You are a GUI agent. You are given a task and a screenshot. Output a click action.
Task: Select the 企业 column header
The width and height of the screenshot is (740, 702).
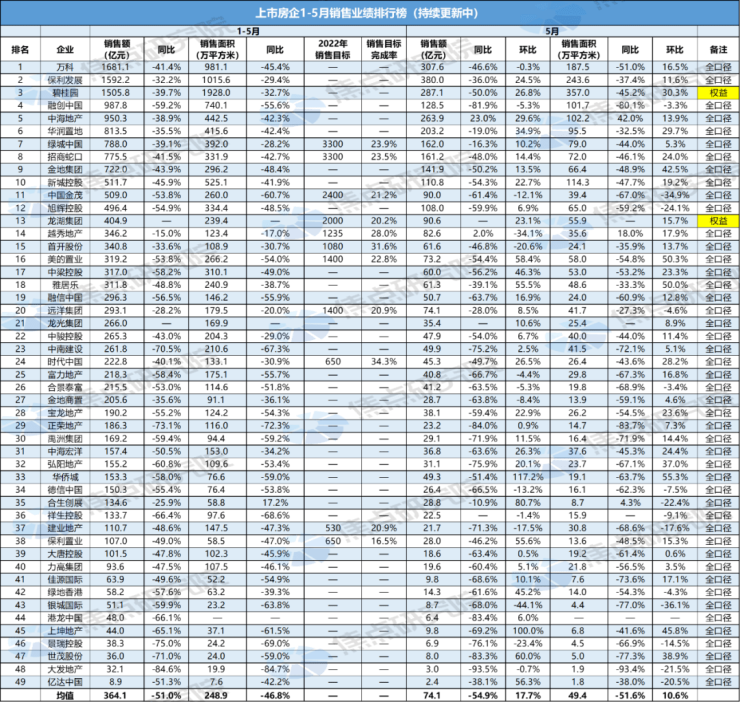click(65, 49)
